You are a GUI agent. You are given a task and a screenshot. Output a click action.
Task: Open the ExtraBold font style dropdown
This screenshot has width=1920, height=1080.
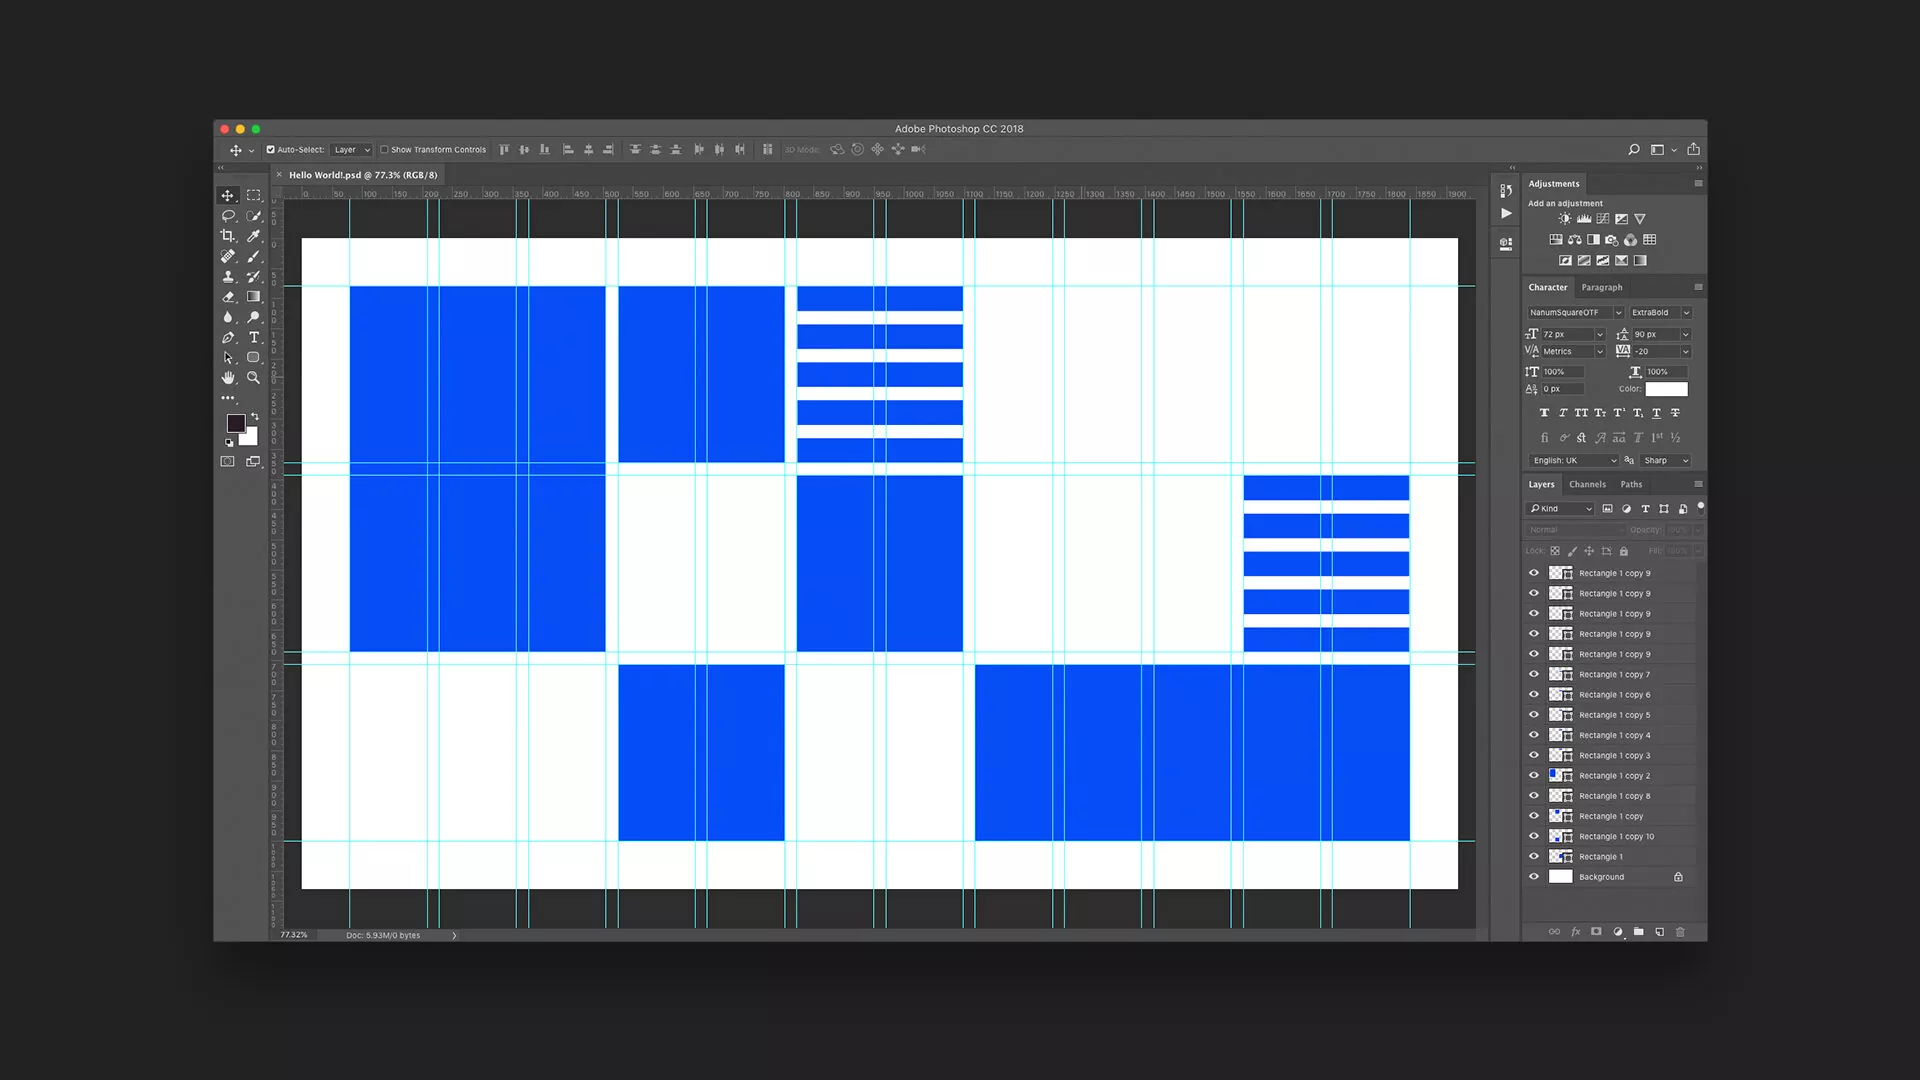[x=1660, y=313]
